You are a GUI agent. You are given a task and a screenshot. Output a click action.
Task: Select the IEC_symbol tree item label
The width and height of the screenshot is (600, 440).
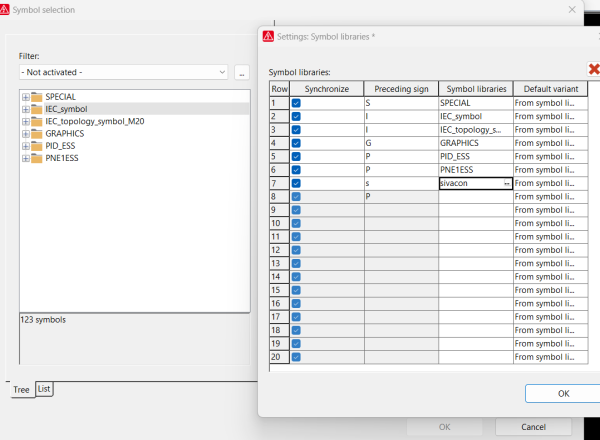pyautogui.click(x=66, y=109)
